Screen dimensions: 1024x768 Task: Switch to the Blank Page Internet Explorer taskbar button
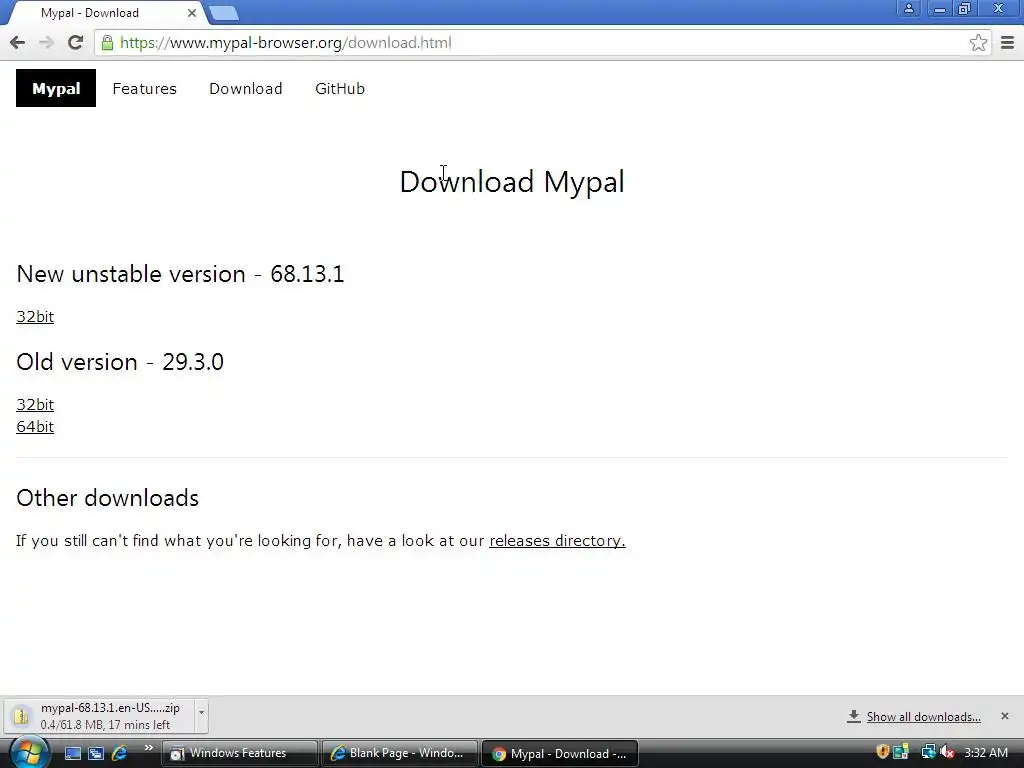coord(398,754)
